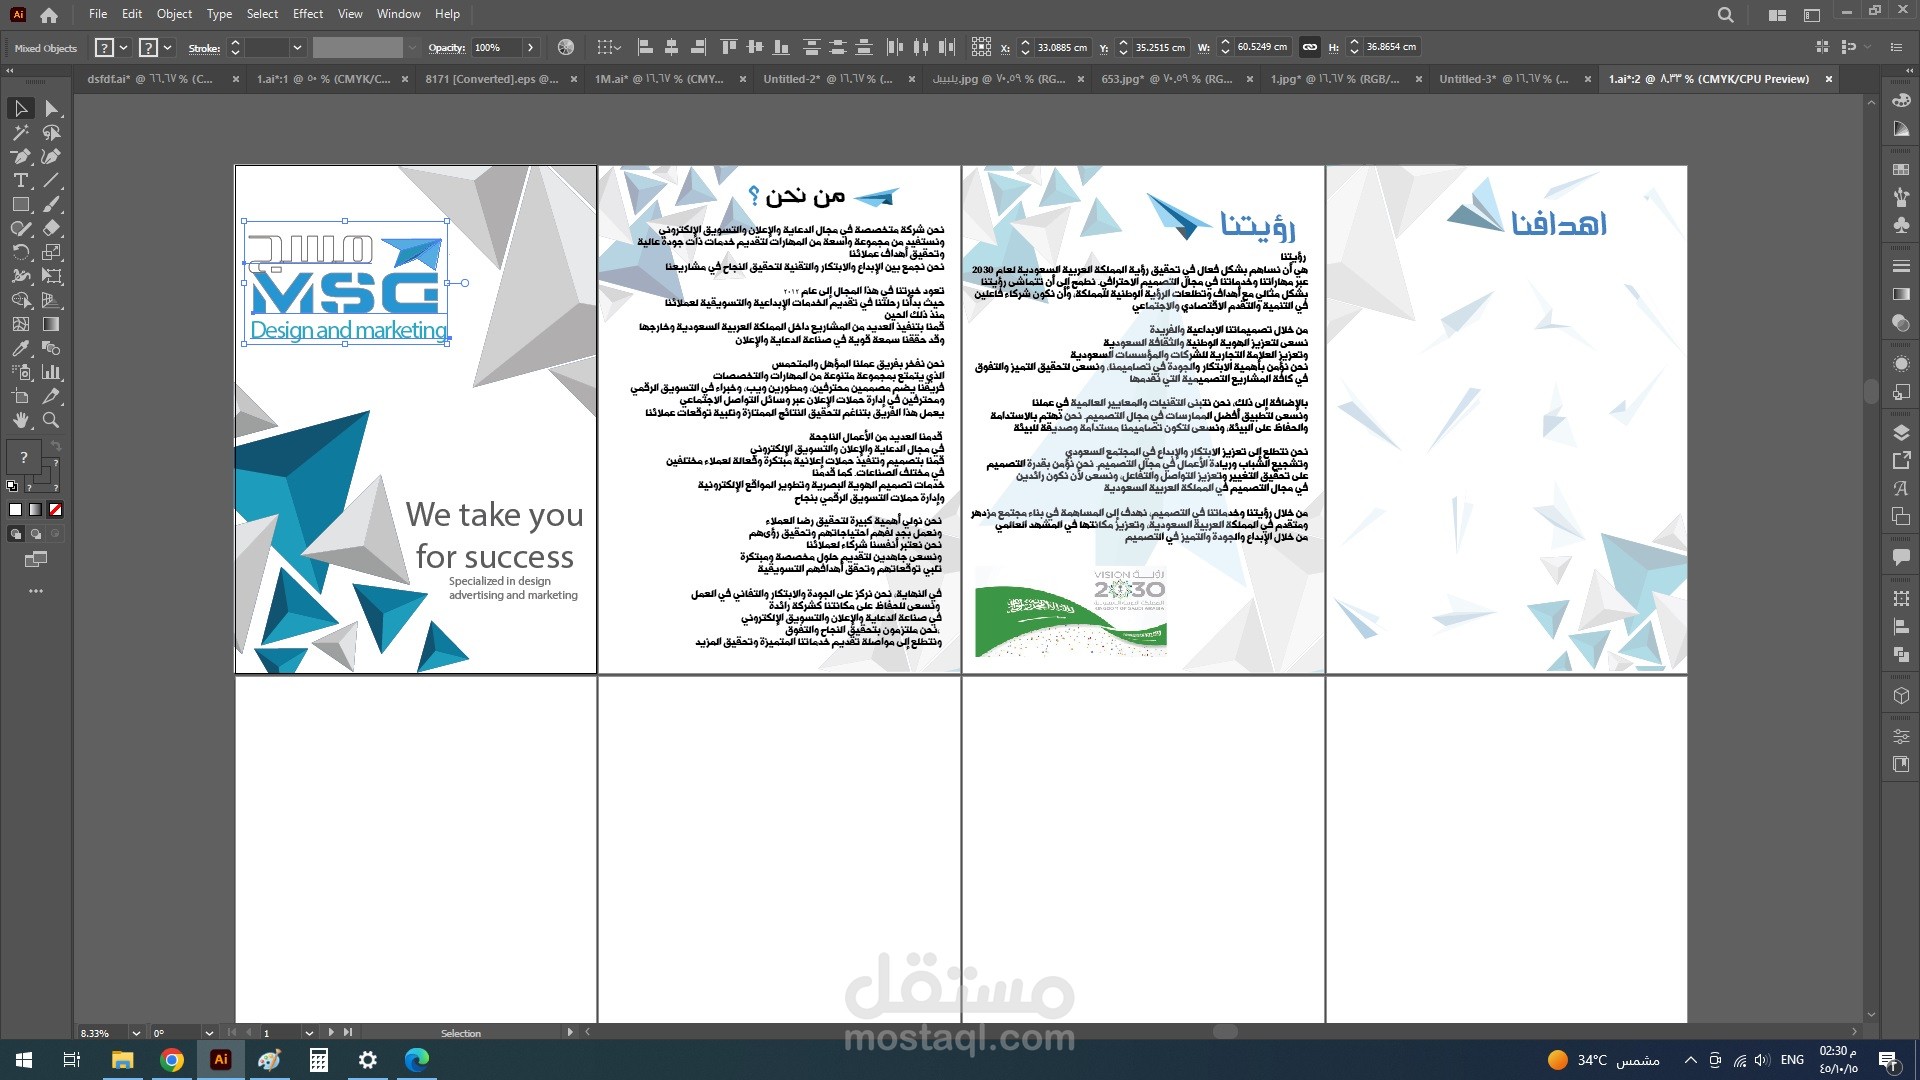The image size is (1920, 1080).
Task: Pick the Eyedropper tool
Action: (x=20, y=349)
